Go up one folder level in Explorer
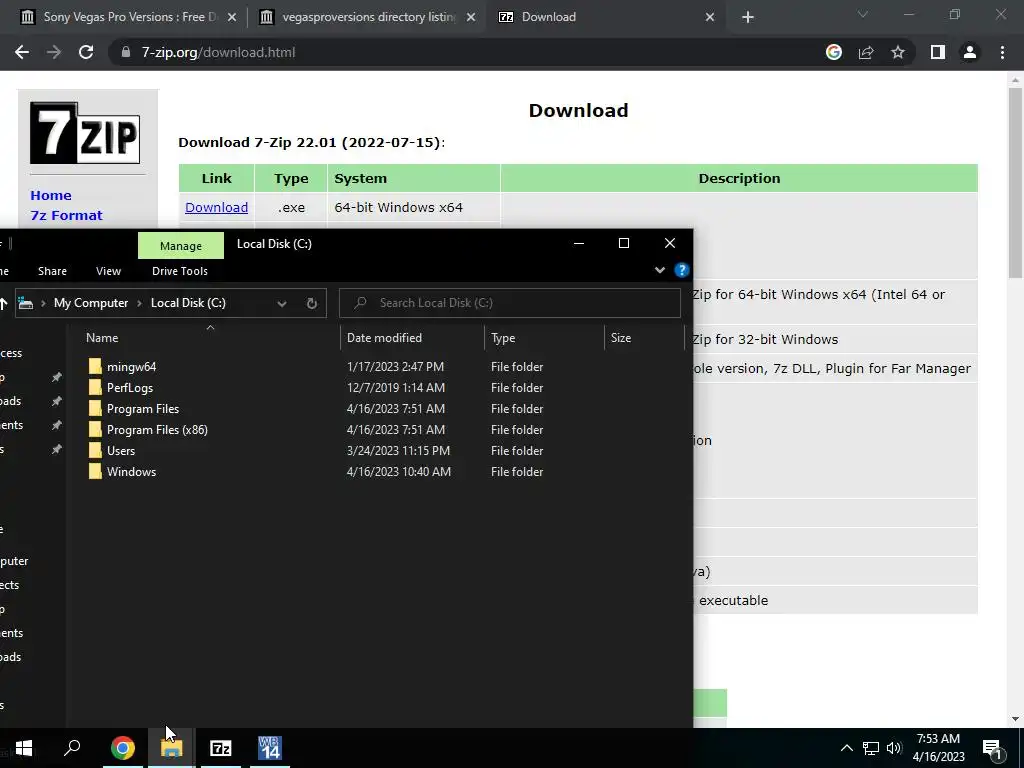1024x768 pixels. pyautogui.click(x=3, y=303)
